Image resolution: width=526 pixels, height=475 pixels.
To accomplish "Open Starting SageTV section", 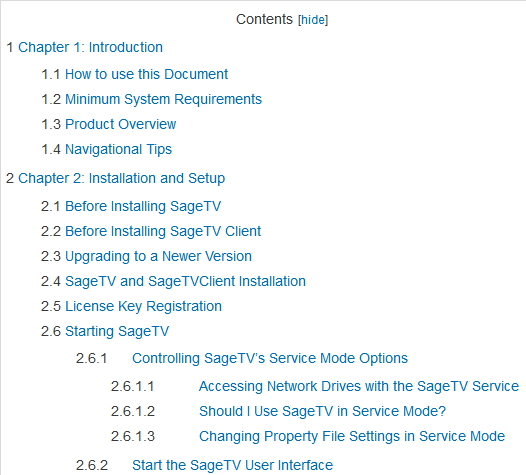I will (x=117, y=331).
